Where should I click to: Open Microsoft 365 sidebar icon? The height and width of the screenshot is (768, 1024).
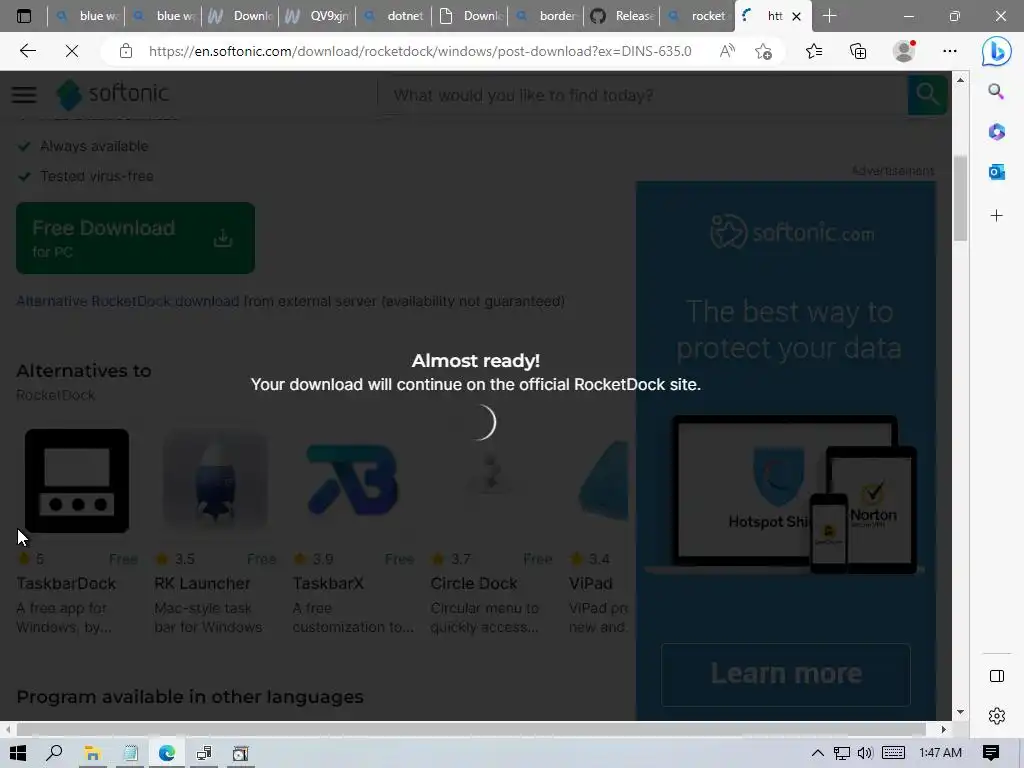pos(996,132)
